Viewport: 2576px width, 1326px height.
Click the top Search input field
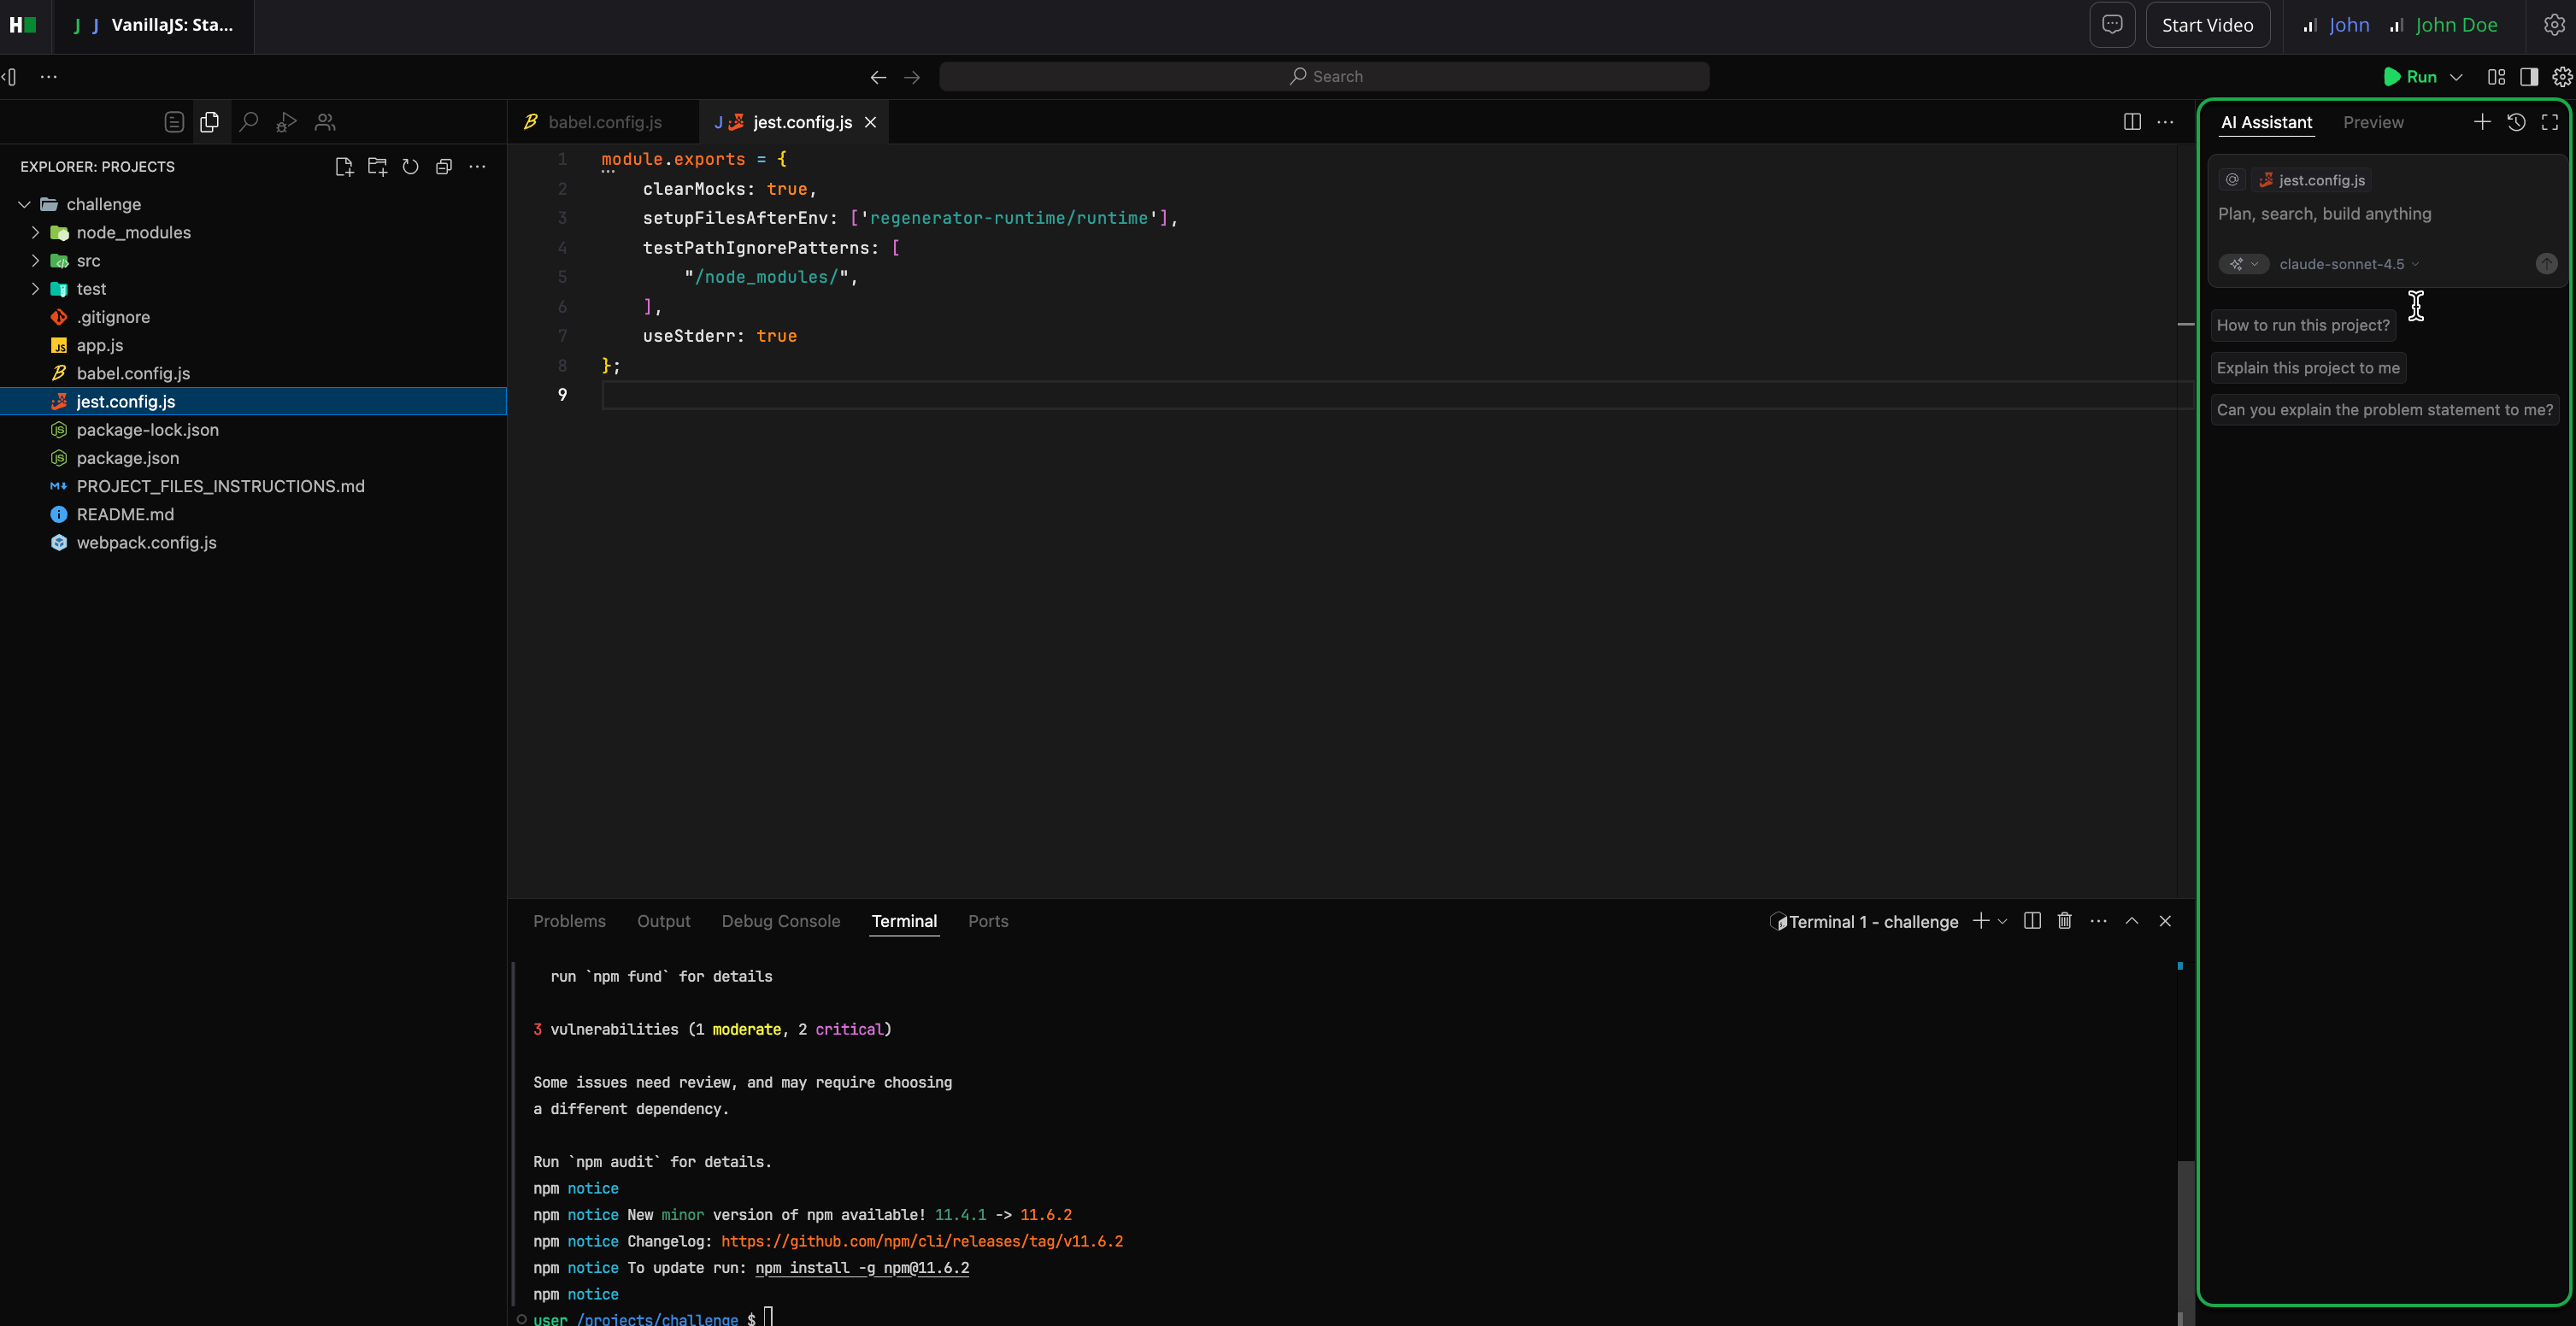coord(1324,77)
